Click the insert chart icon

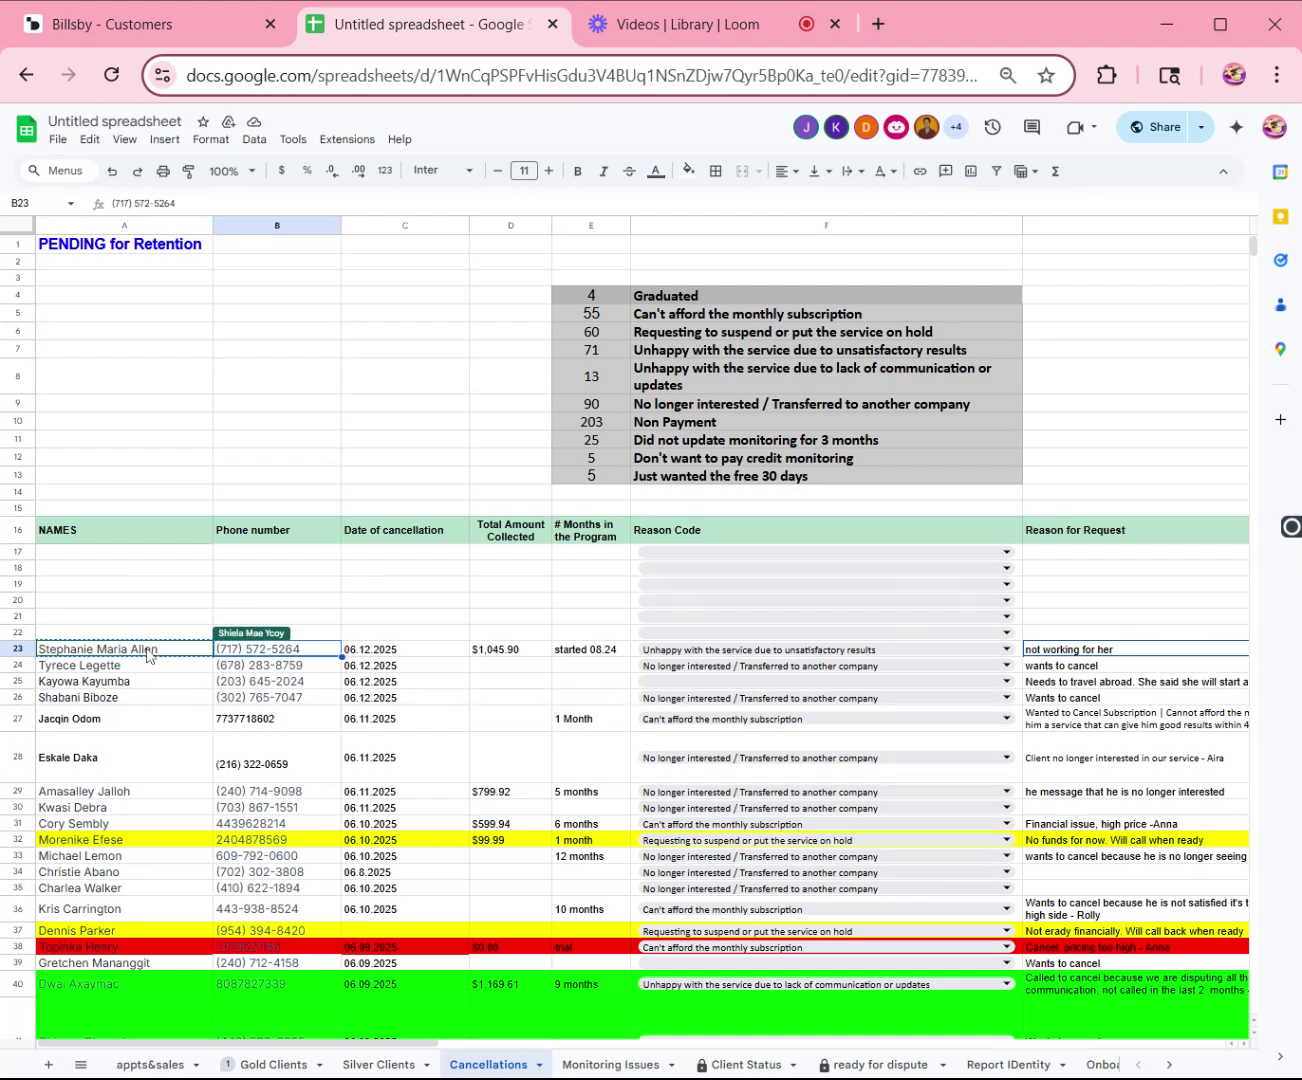[x=971, y=171]
